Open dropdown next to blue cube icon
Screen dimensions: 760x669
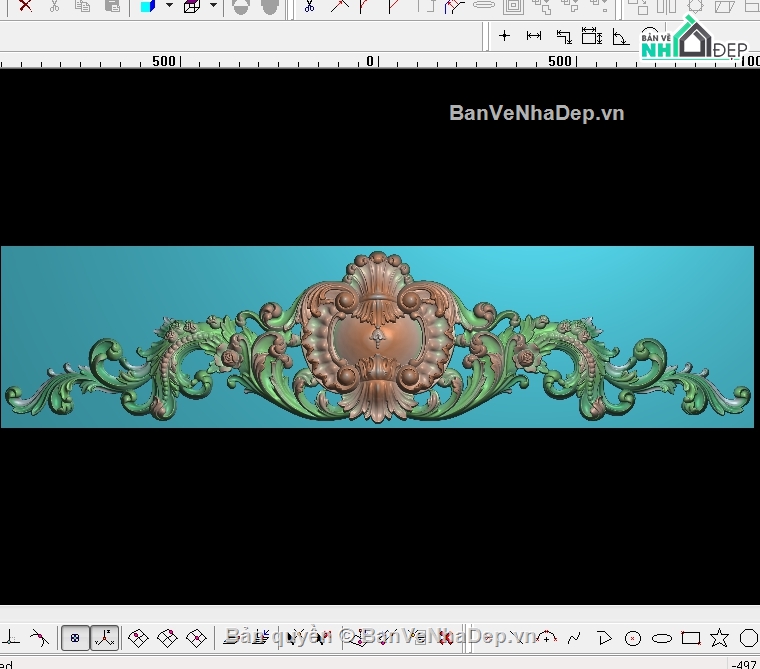(x=169, y=6)
